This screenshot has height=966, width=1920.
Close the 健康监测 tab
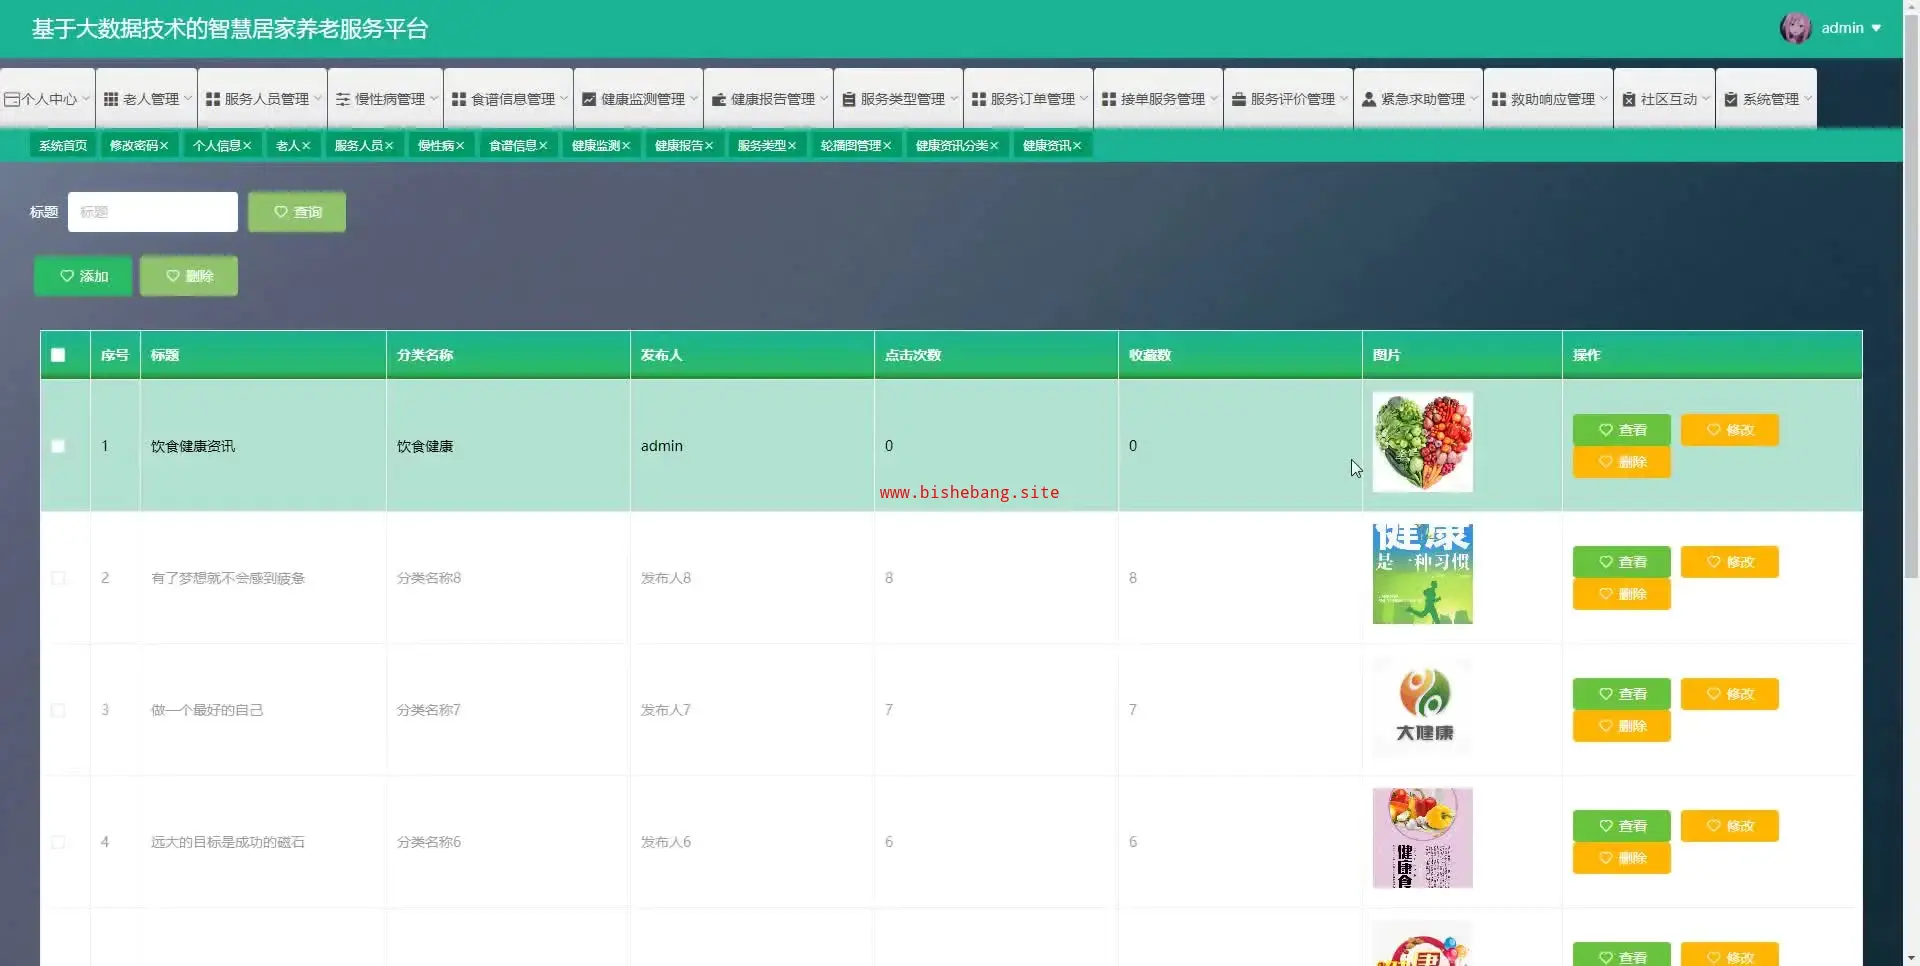tap(626, 146)
